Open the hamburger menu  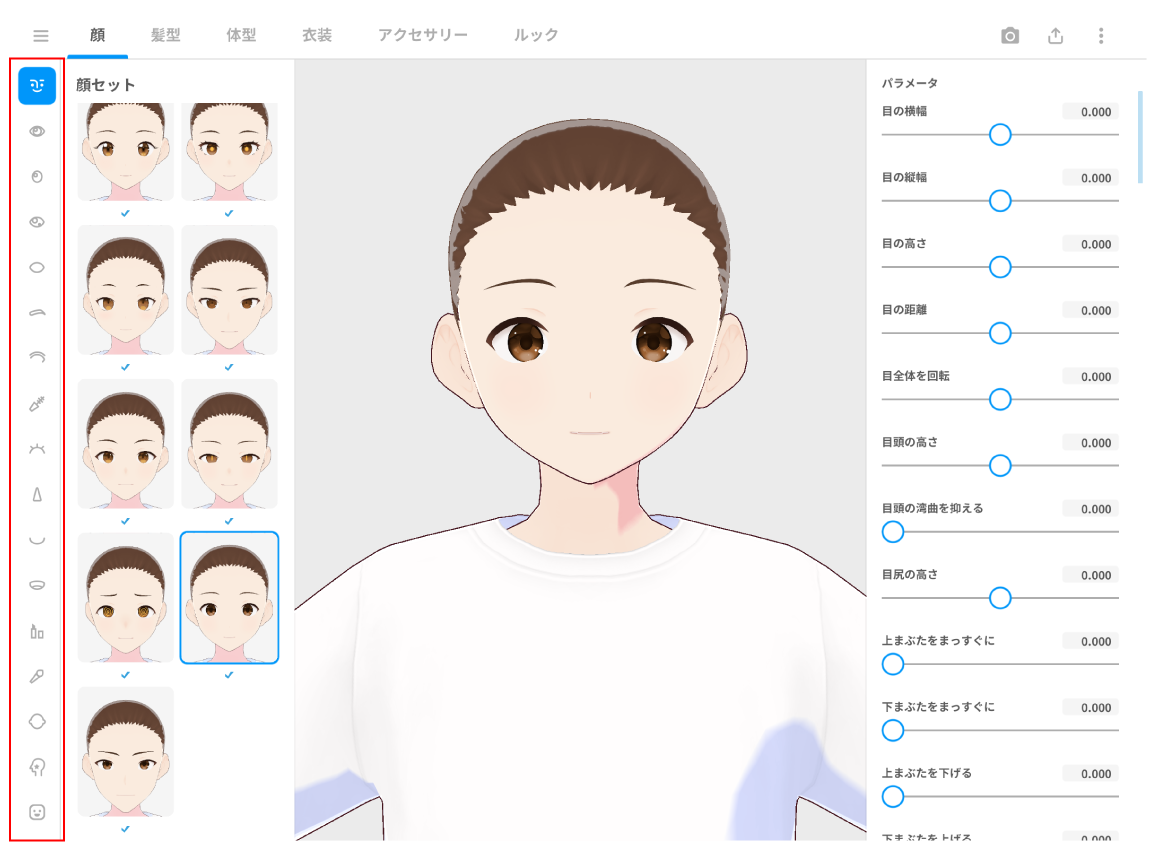41,36
